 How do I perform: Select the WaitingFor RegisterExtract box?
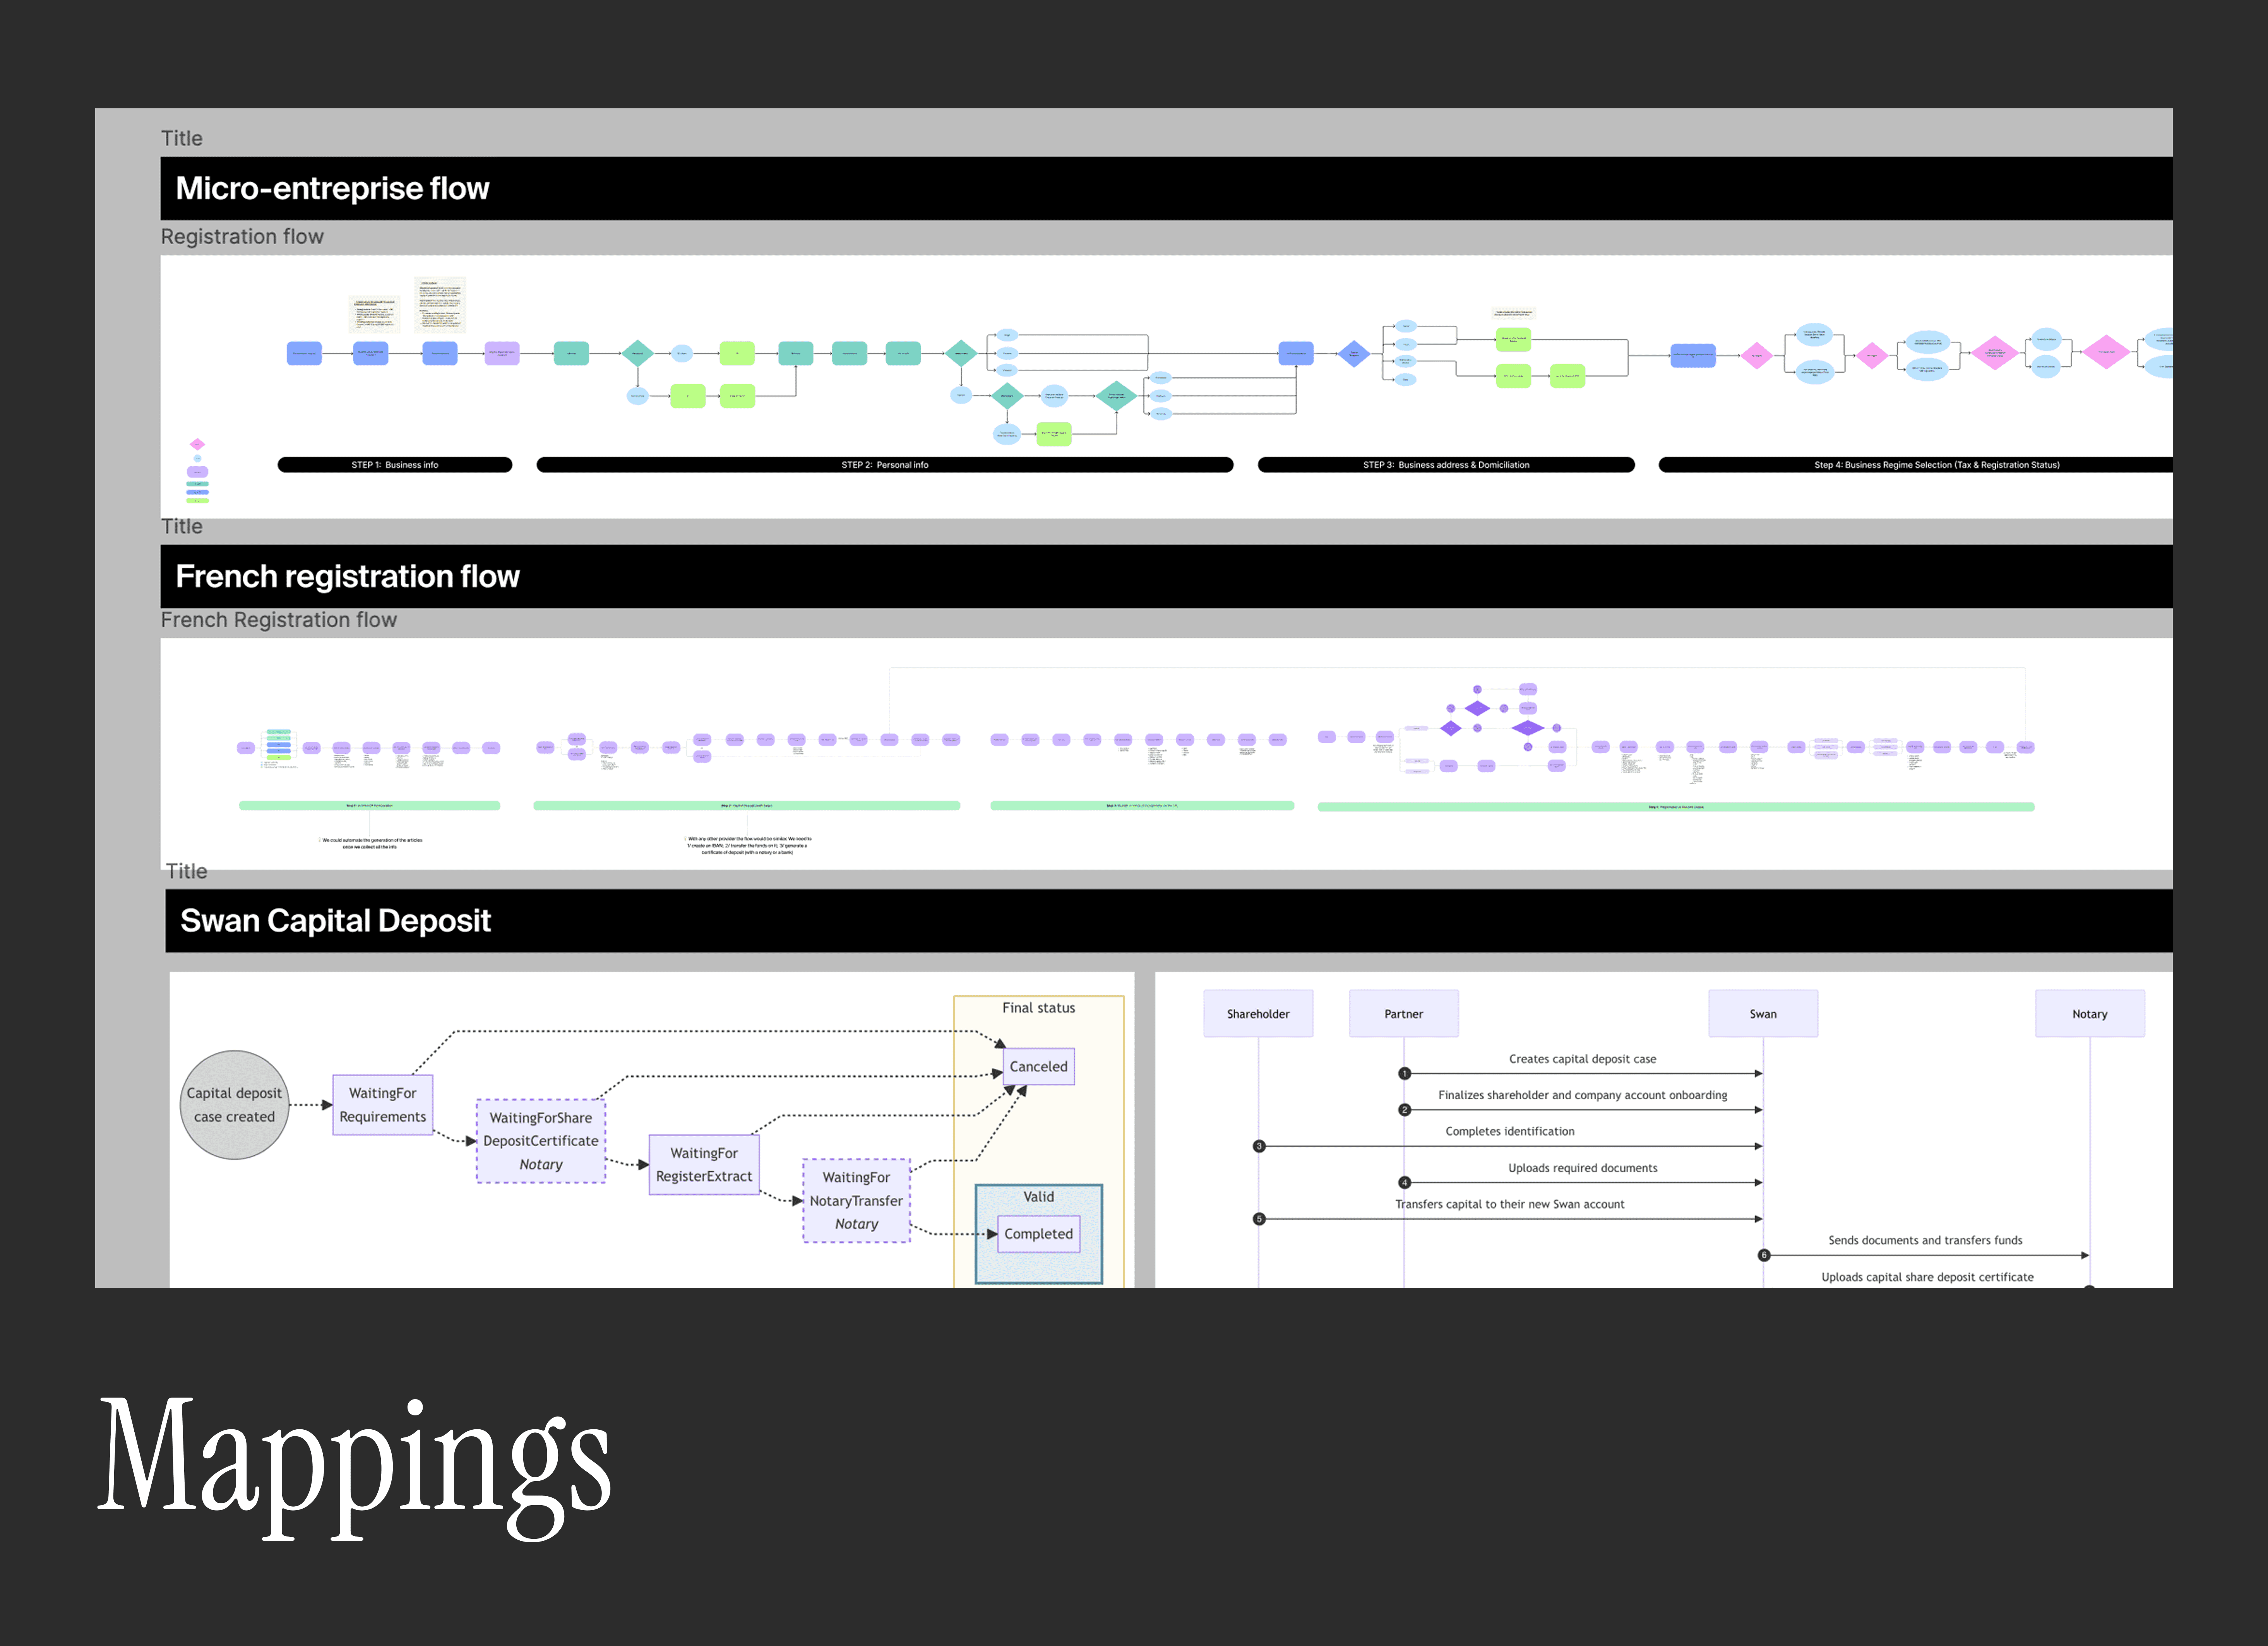pos(704,1165)
